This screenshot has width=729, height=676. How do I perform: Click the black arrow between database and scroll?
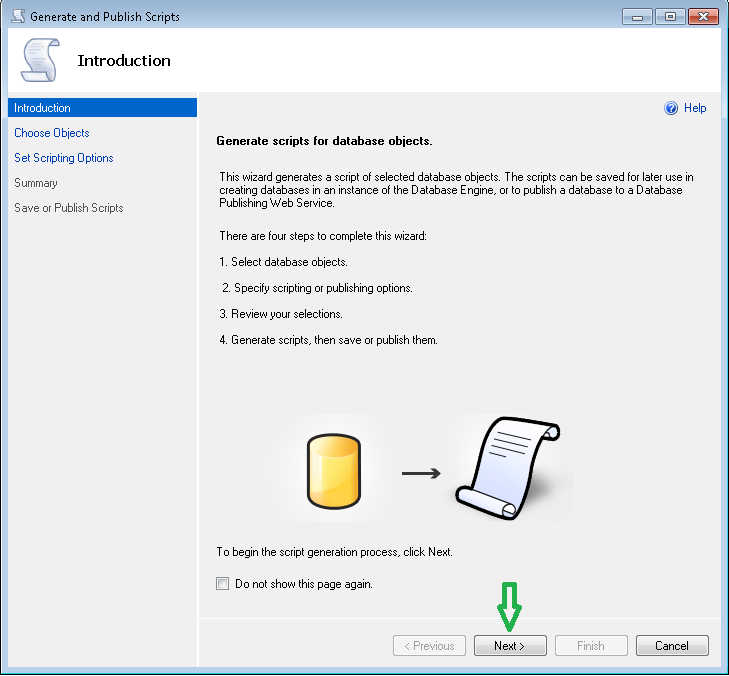tap(421, 472)
